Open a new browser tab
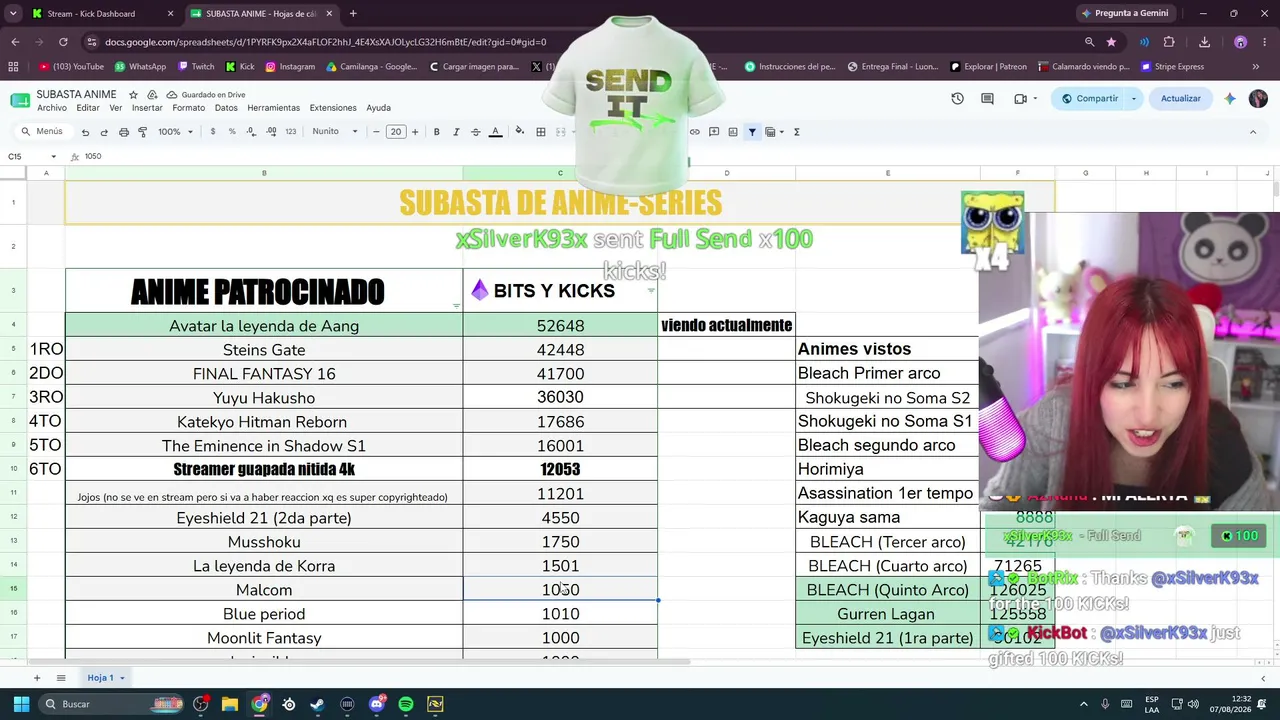 tap(353, 14)
